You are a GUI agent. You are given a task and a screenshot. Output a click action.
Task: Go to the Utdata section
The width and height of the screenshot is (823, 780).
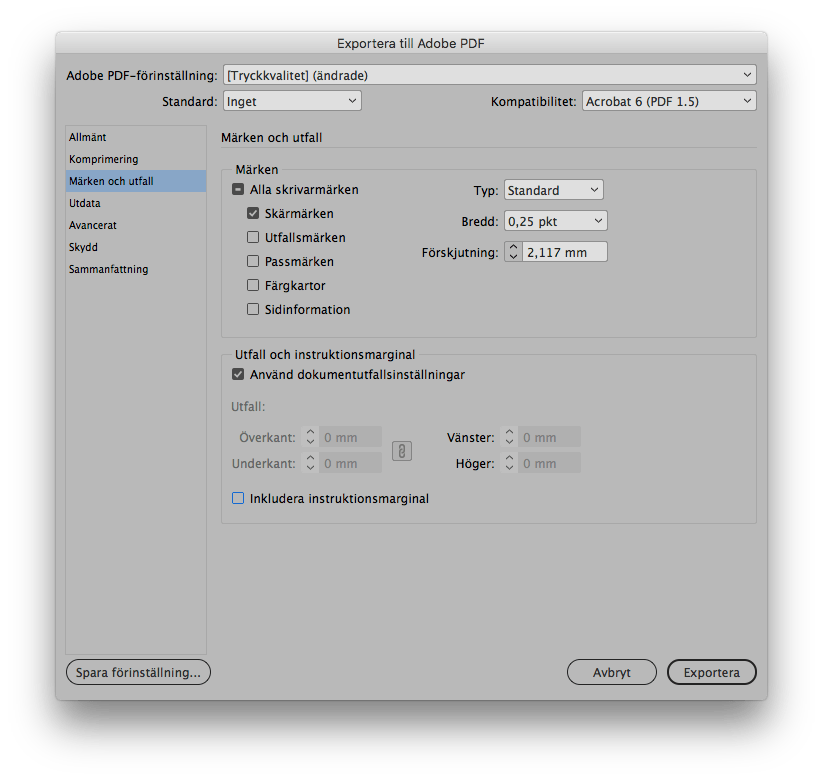coord(135,203)
